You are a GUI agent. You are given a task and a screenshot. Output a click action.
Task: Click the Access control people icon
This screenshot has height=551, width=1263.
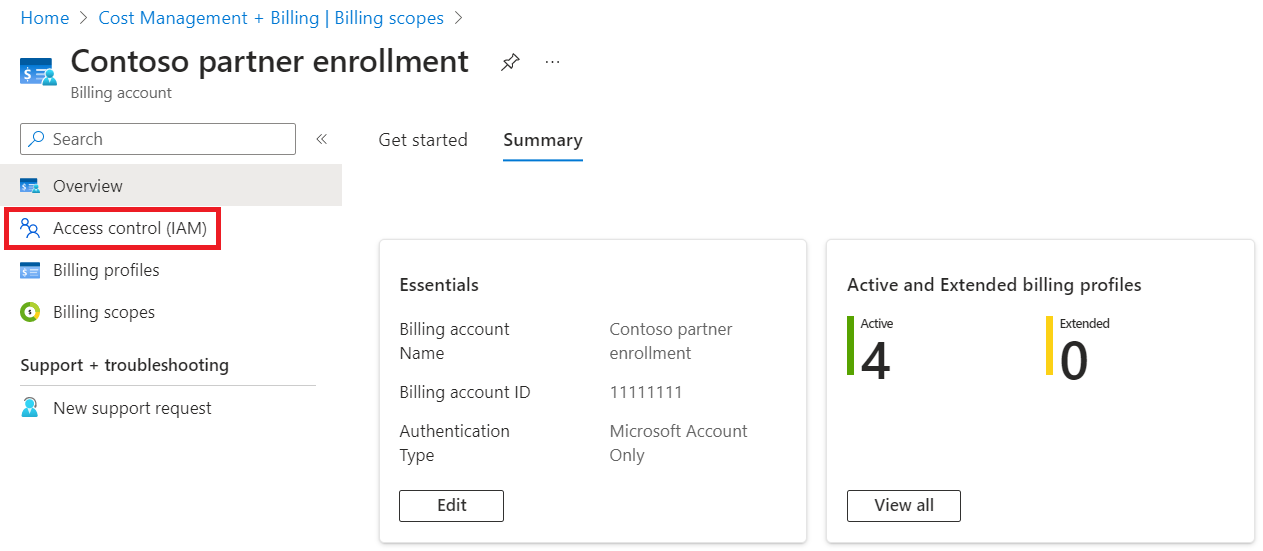30,228
